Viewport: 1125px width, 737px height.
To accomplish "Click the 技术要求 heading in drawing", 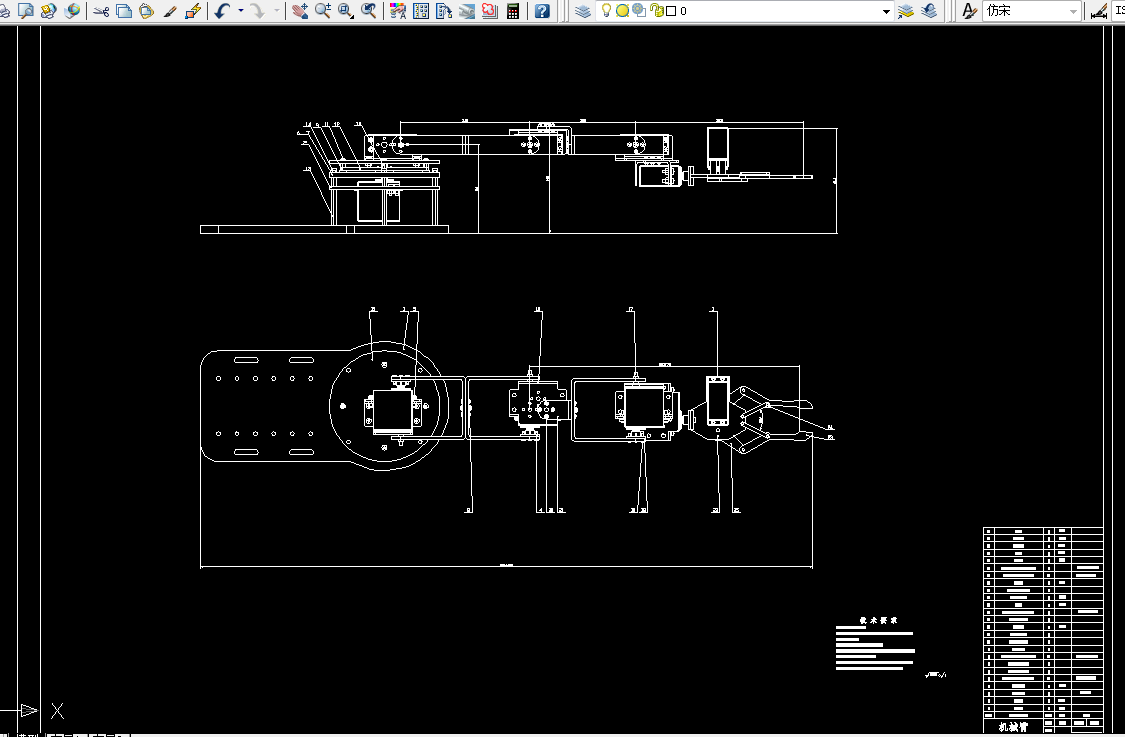I will pyautogui.click(x=879, y=620).
